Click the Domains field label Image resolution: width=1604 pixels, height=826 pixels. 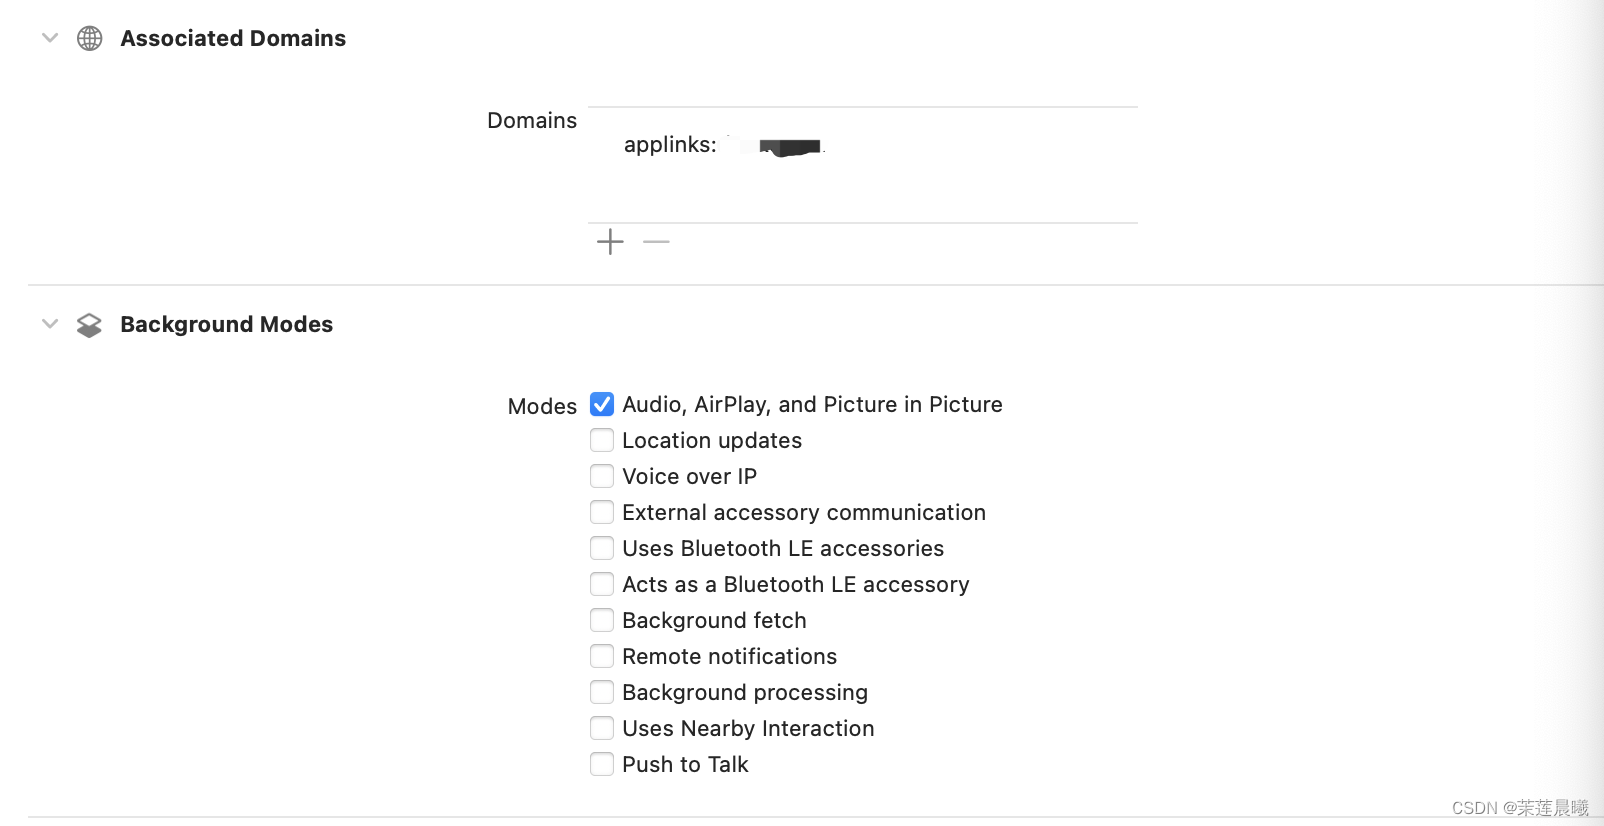(x=531, y=120)
